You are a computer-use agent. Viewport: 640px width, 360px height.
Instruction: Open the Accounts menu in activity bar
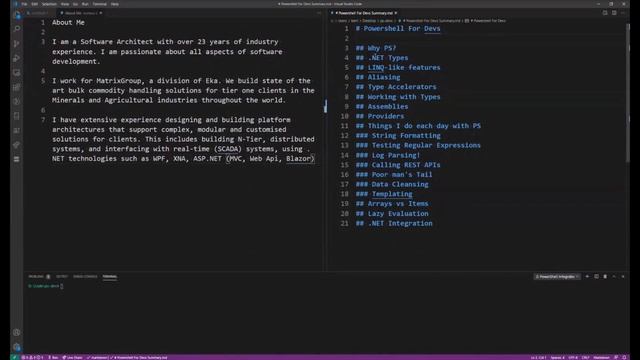point(17,333)
